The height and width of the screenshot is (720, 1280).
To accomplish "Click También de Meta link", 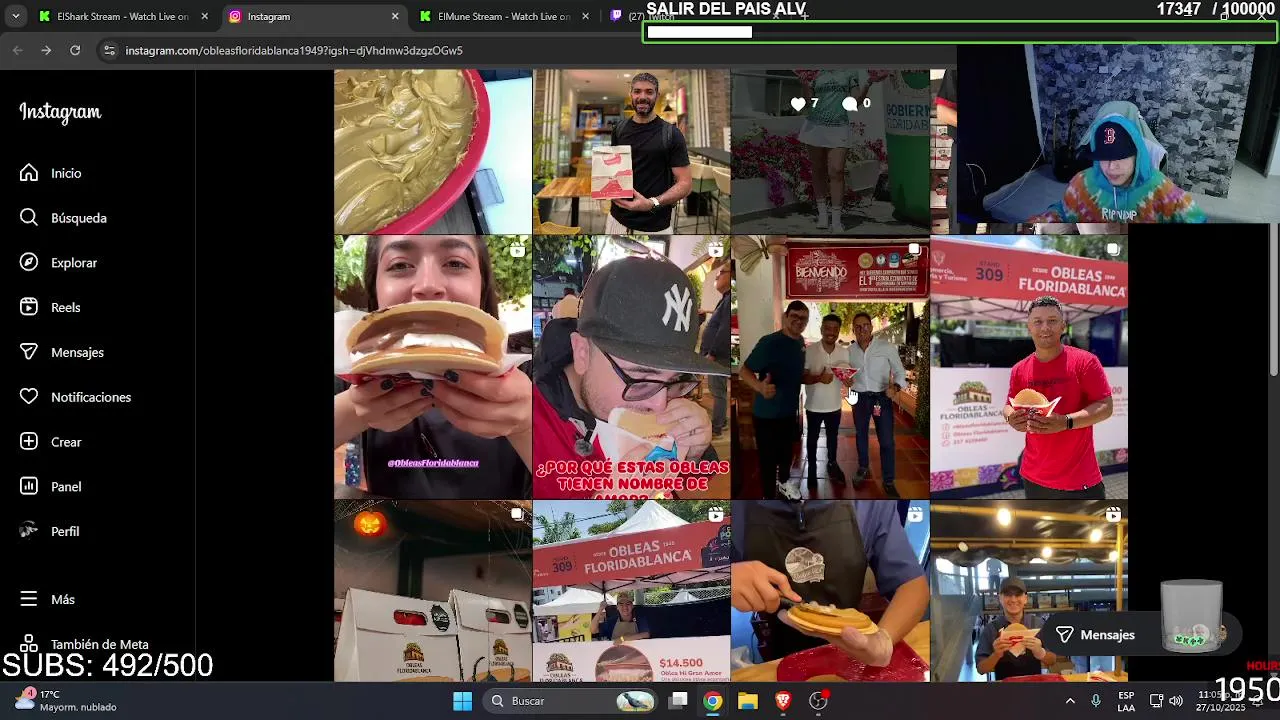I will (99, 645).
